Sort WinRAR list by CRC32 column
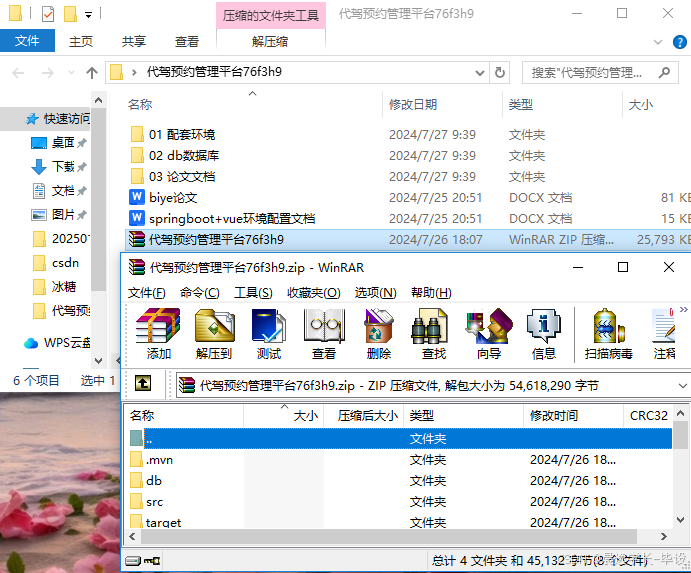Viewport: 691px width, 573px height. coord(649,416)
